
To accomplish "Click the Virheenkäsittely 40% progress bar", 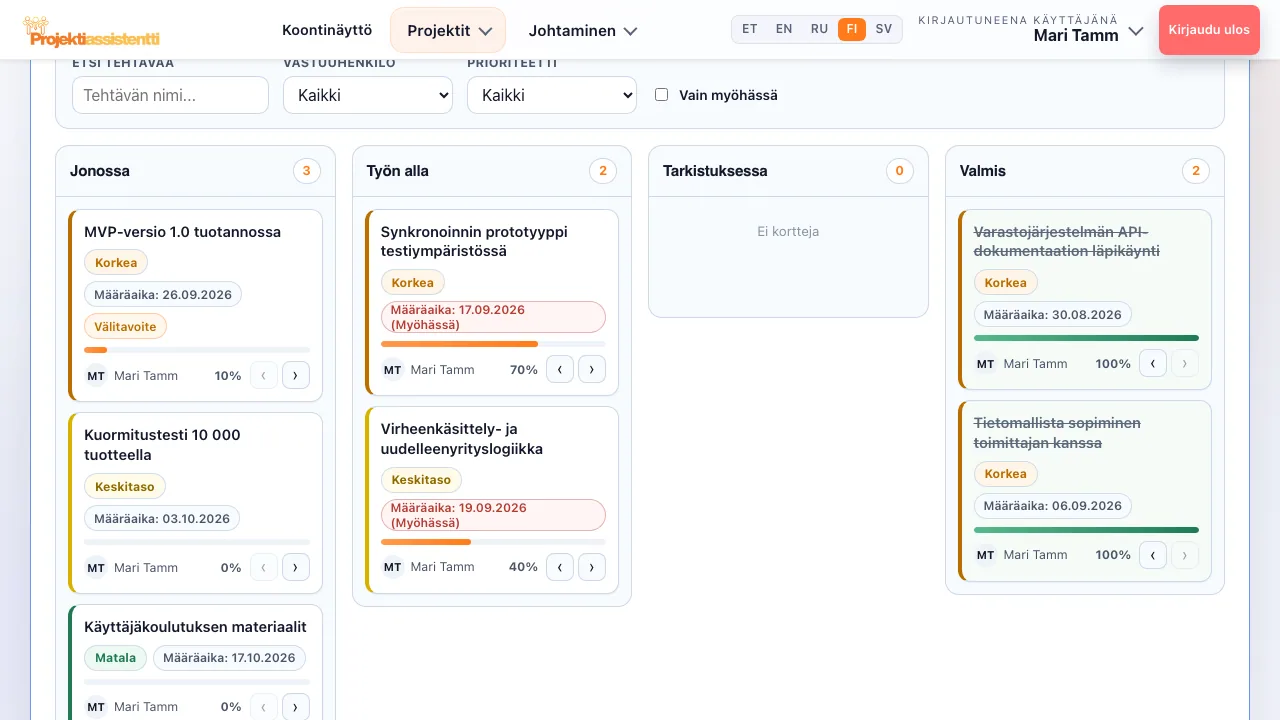I will point(493,542).
